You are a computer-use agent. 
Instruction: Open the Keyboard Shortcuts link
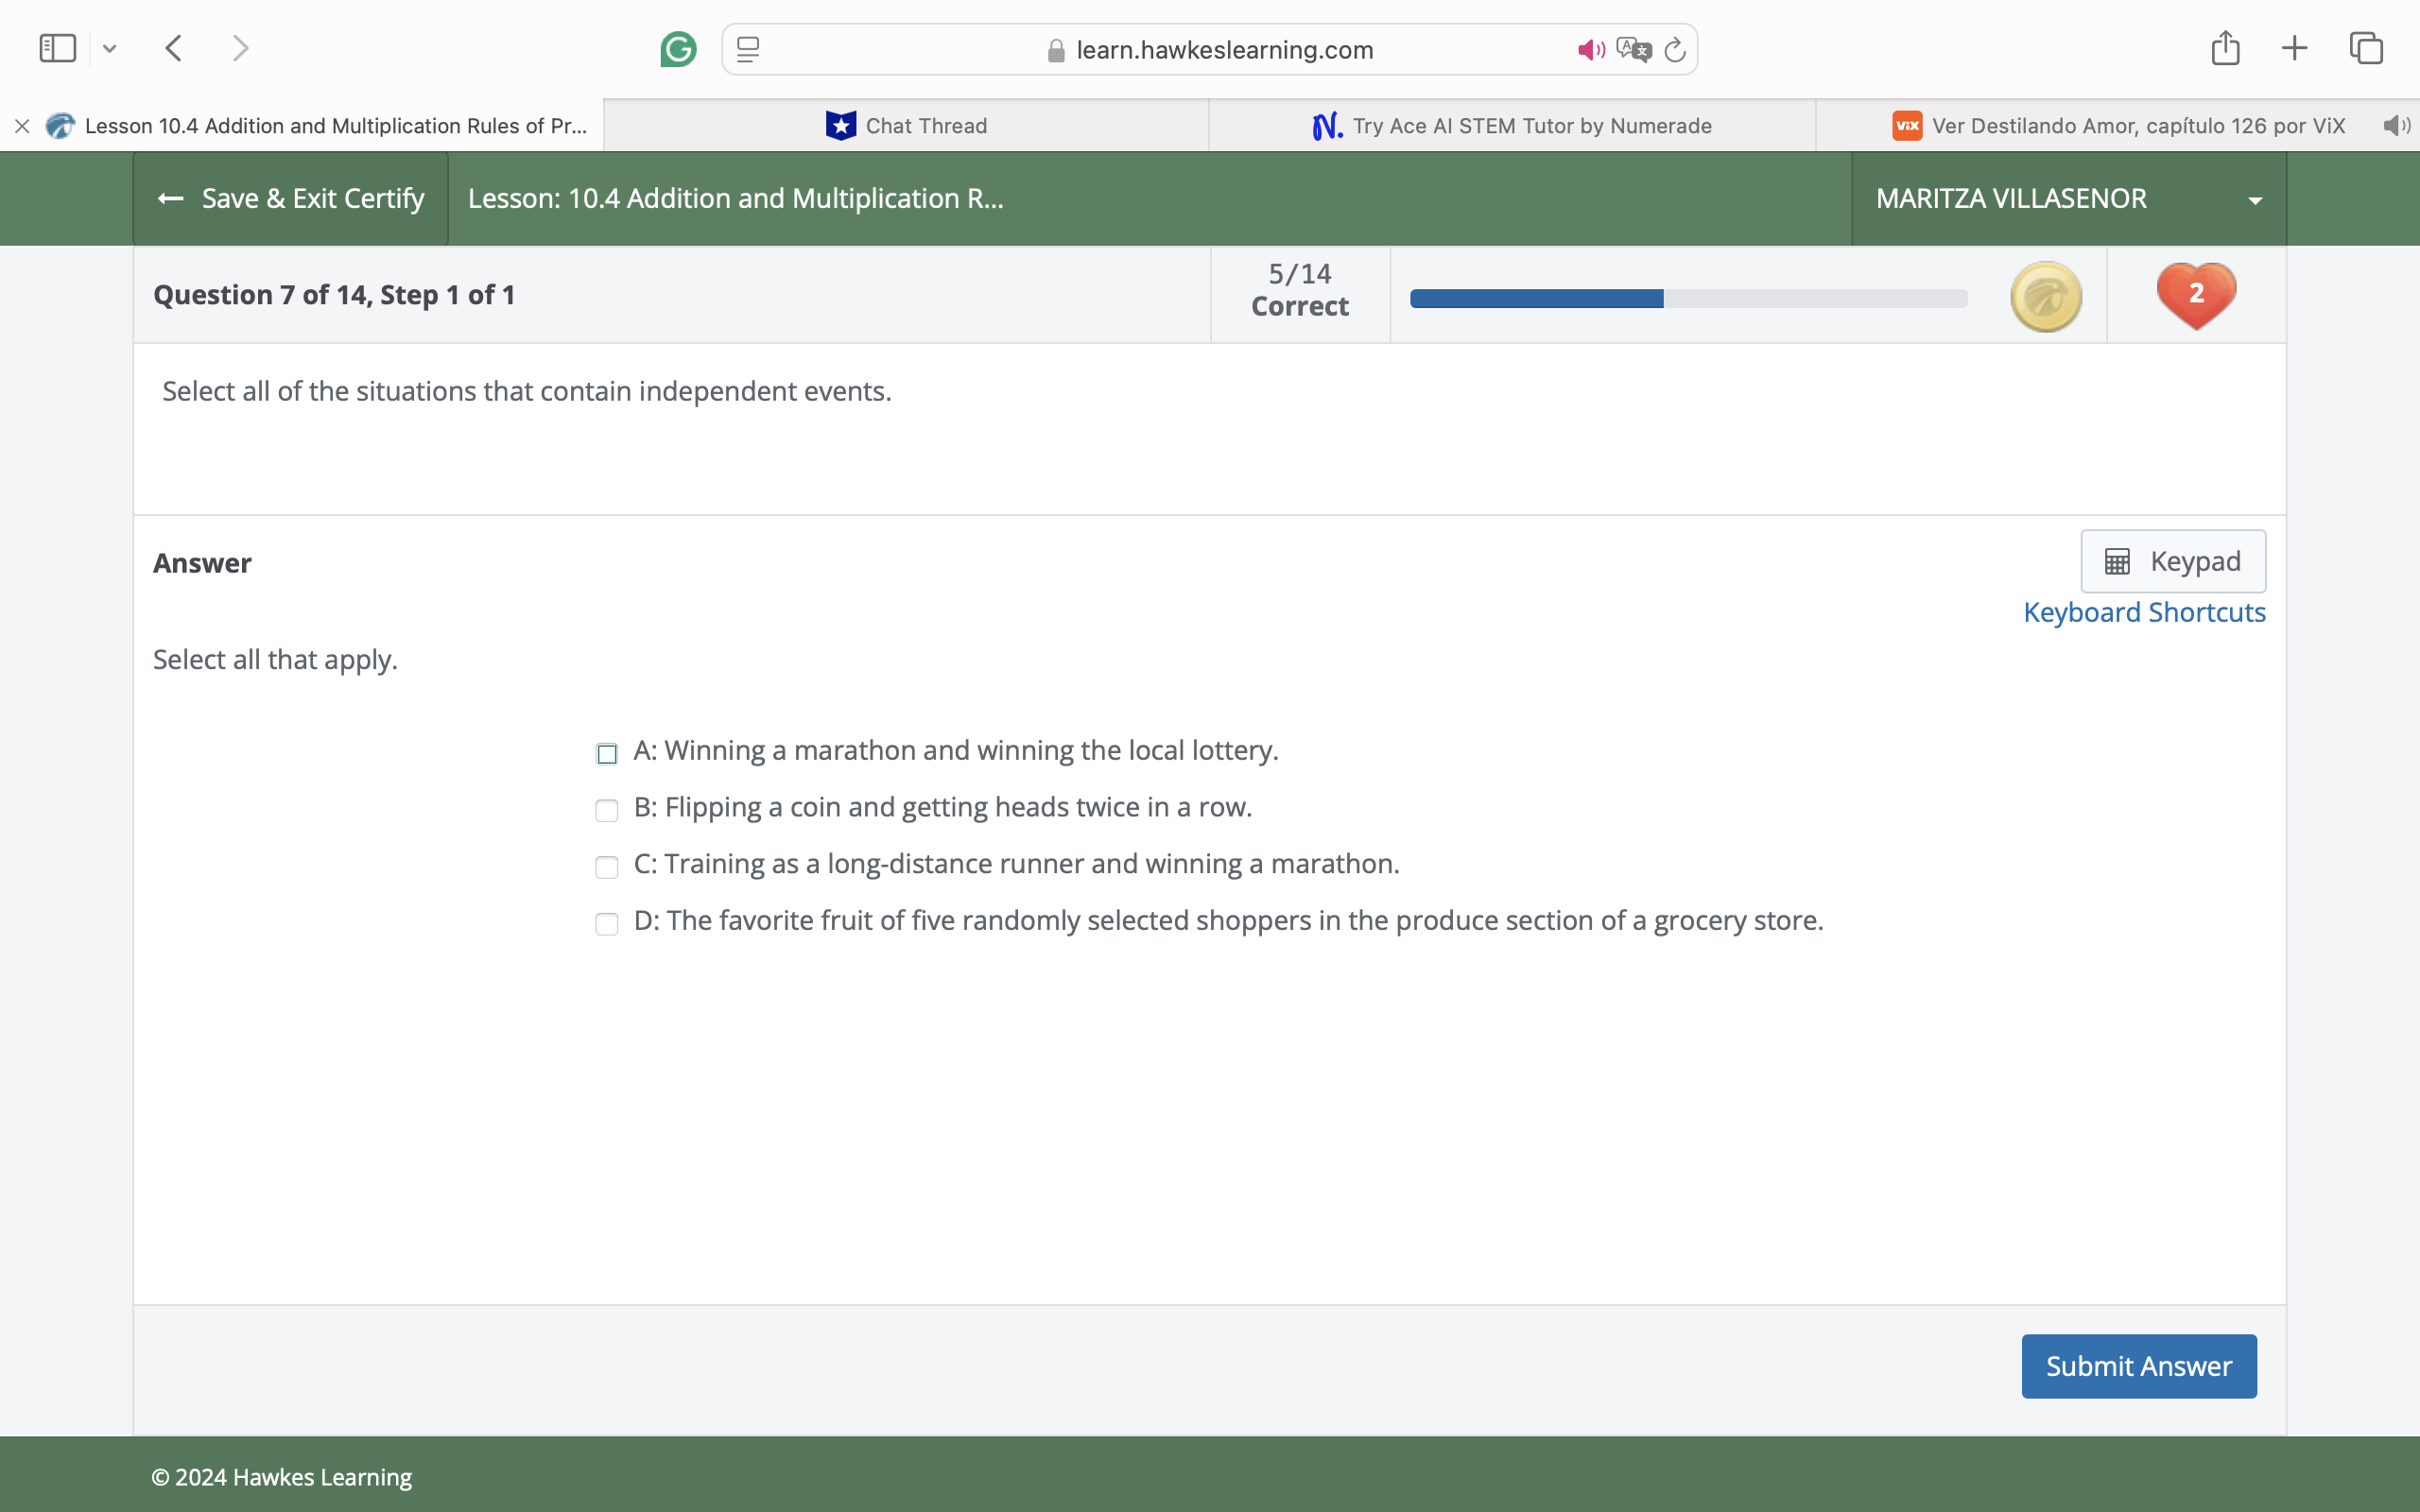tap(2144, 612)
